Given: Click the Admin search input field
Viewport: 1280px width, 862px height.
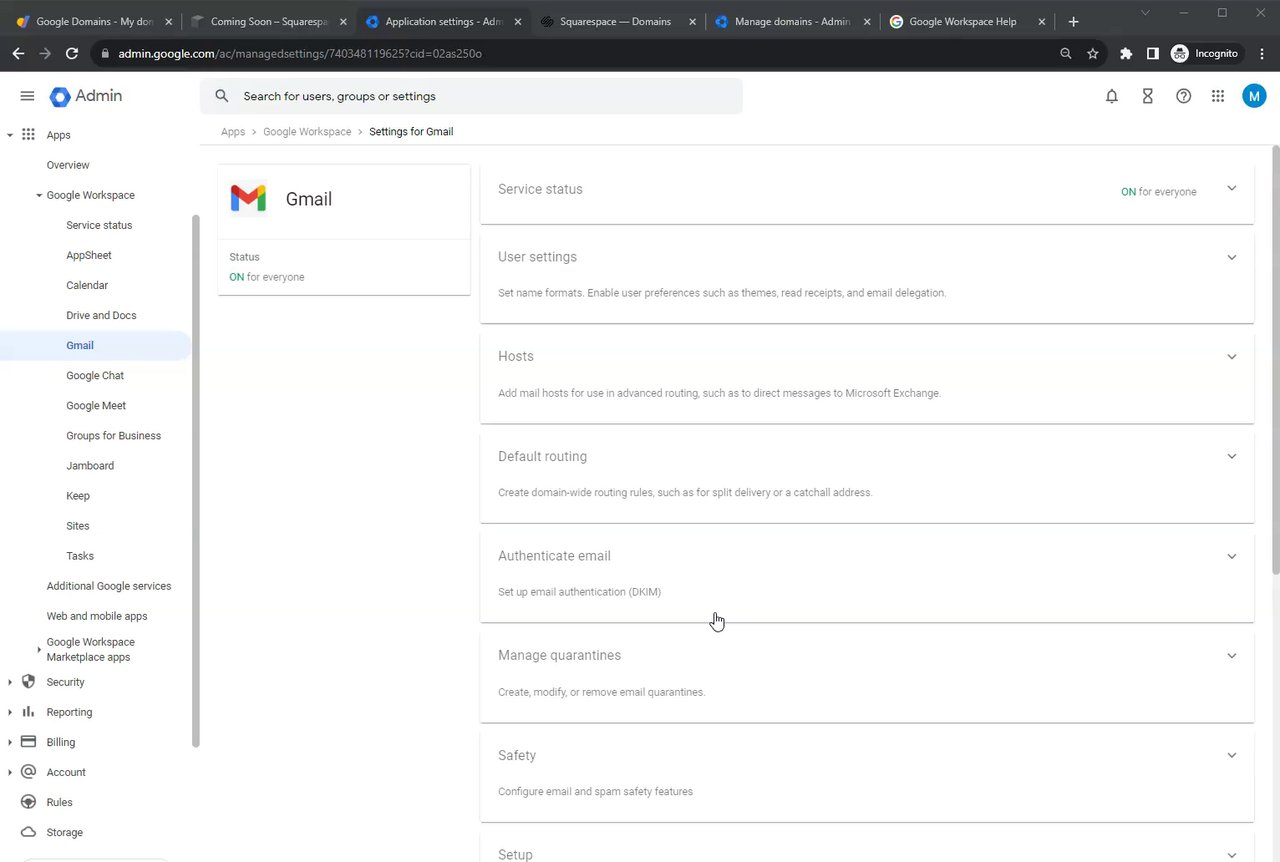Looking at the screenshot, I should [471, 96].
